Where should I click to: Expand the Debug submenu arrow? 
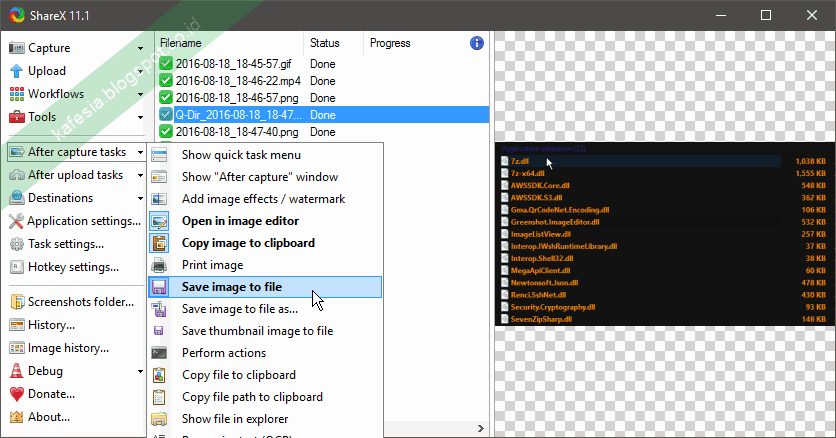pyautogui.click(x=140, y=371)
